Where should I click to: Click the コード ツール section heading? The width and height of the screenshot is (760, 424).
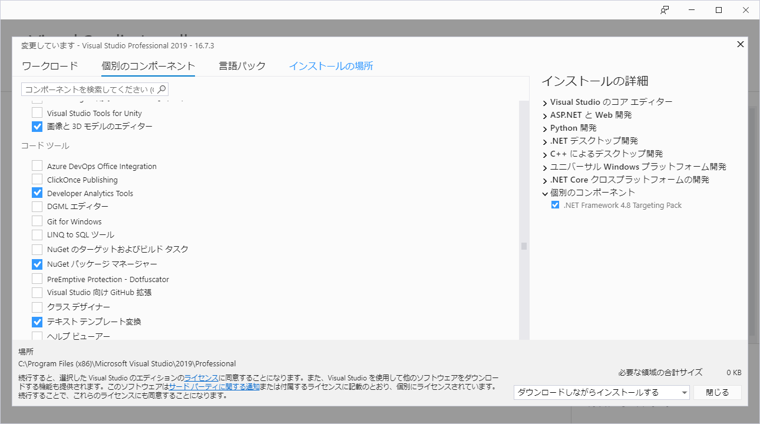[45, 146]
